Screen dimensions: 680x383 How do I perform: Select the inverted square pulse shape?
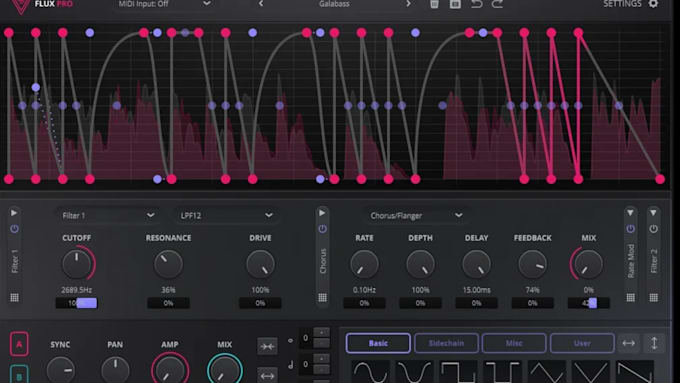[x=503, y=372]
